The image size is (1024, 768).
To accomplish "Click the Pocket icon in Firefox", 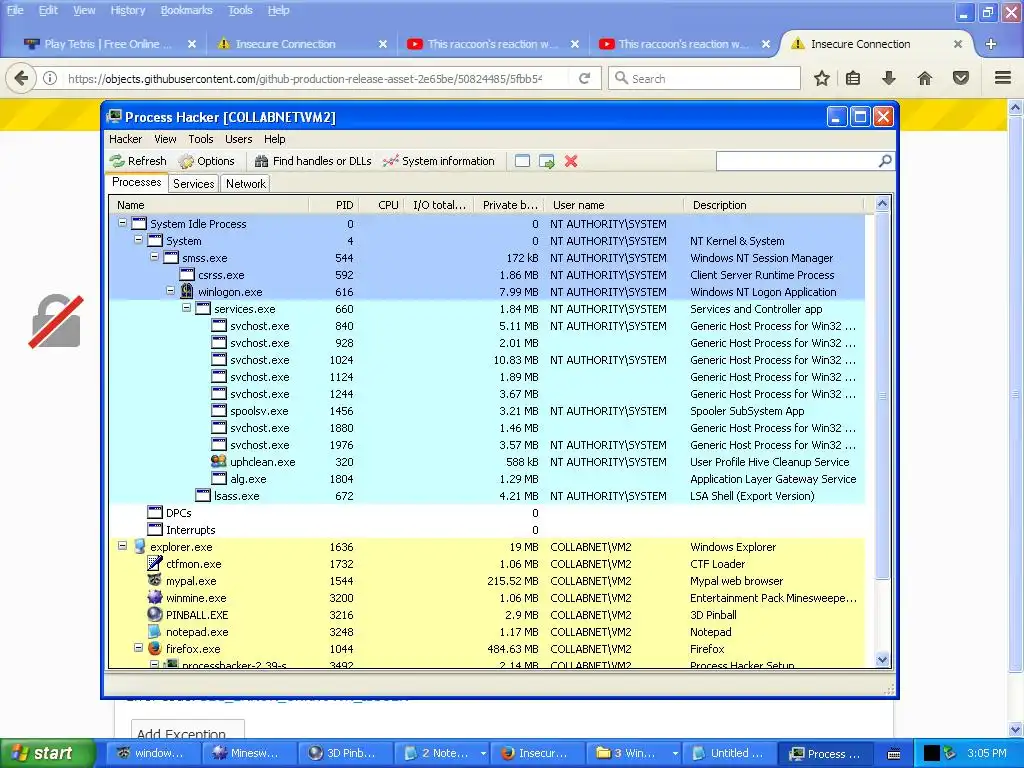I will pos(961,78).
